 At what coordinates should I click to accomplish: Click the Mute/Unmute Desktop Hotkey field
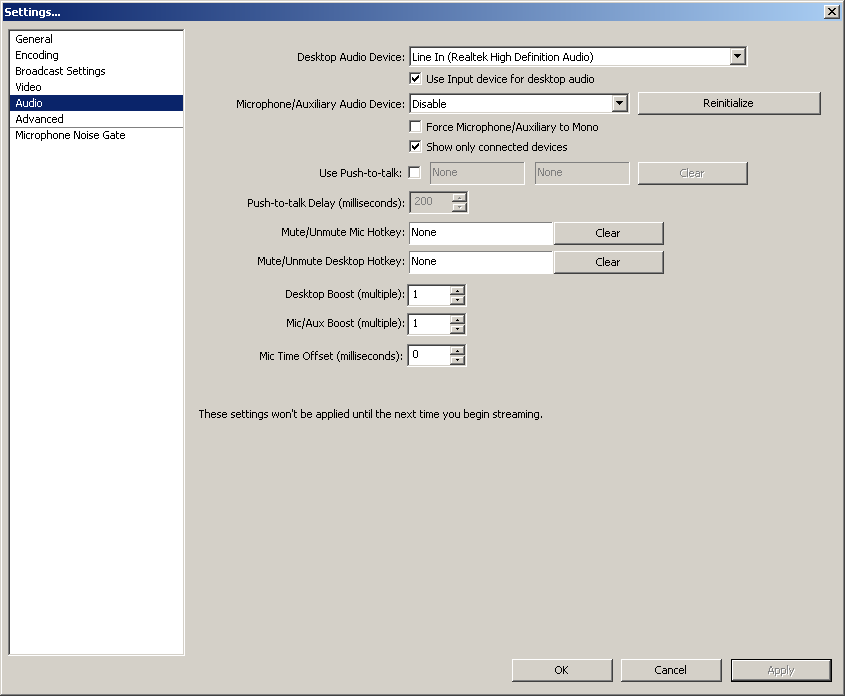tap(480, 262)
